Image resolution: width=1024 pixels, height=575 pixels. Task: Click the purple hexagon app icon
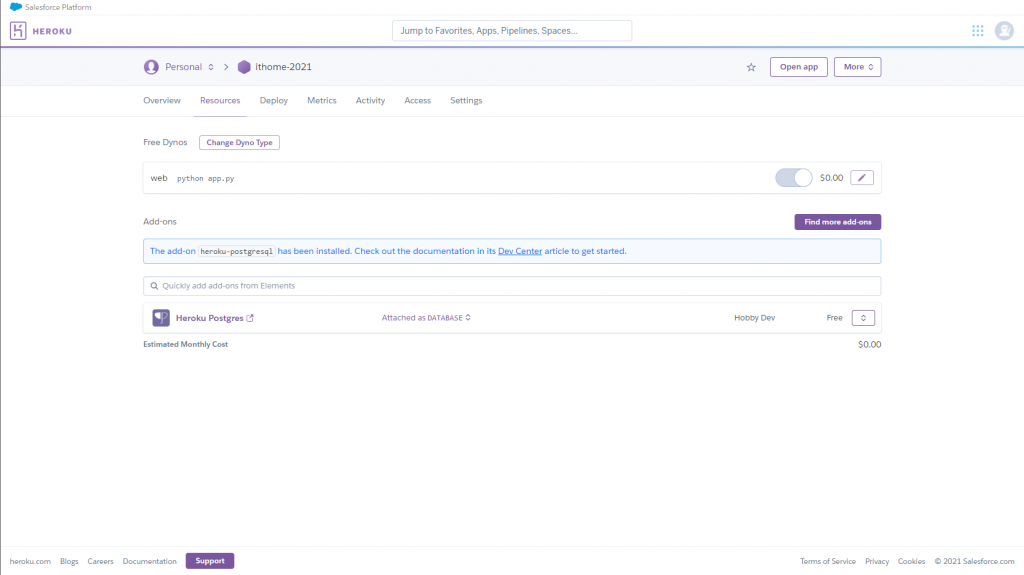point(244,67)
